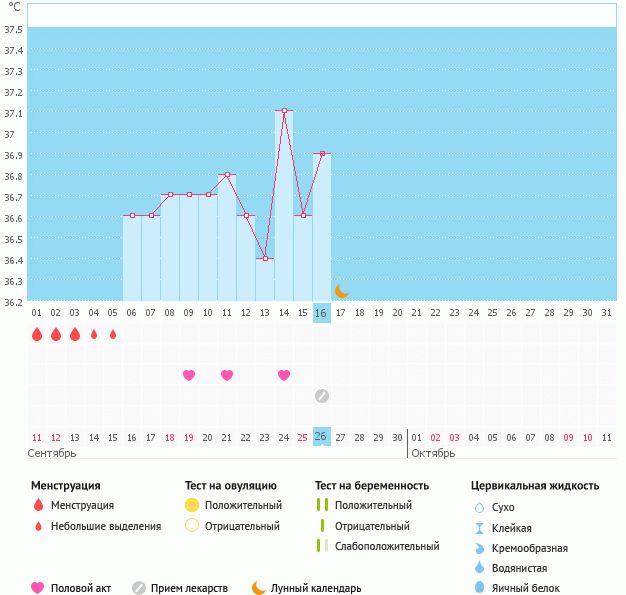Click the 37.1 temperature peak point on day 14

[x=284, y=111]
